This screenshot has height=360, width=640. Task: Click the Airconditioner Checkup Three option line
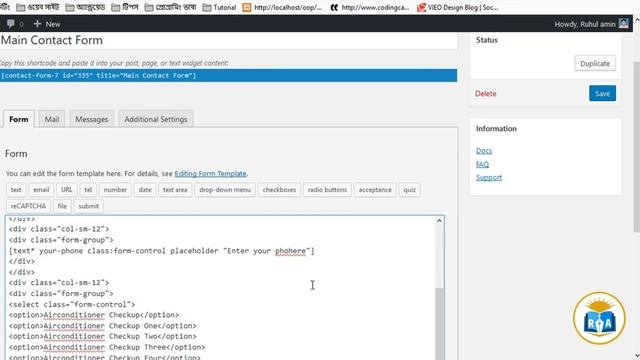point(107,347)
